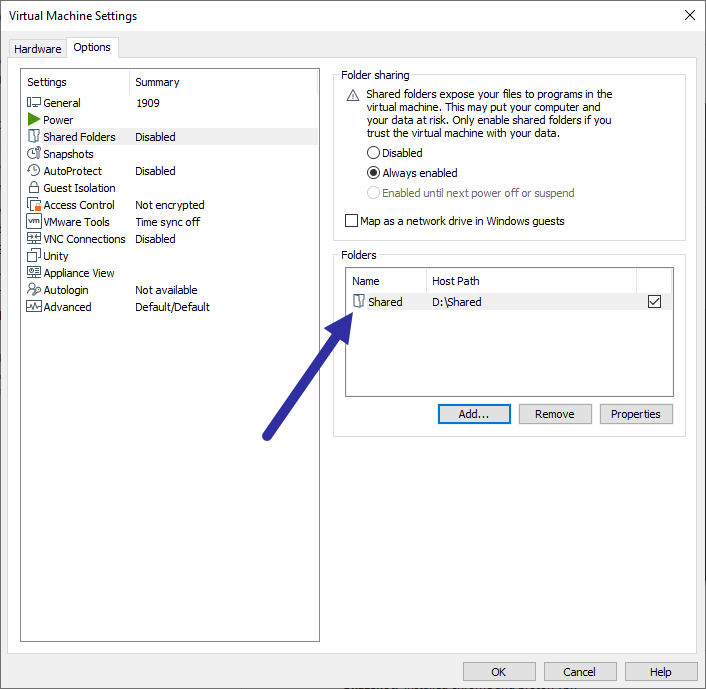Click the Autologin user icon
Viewport: 706px width, 689px height.
point(34,289)
